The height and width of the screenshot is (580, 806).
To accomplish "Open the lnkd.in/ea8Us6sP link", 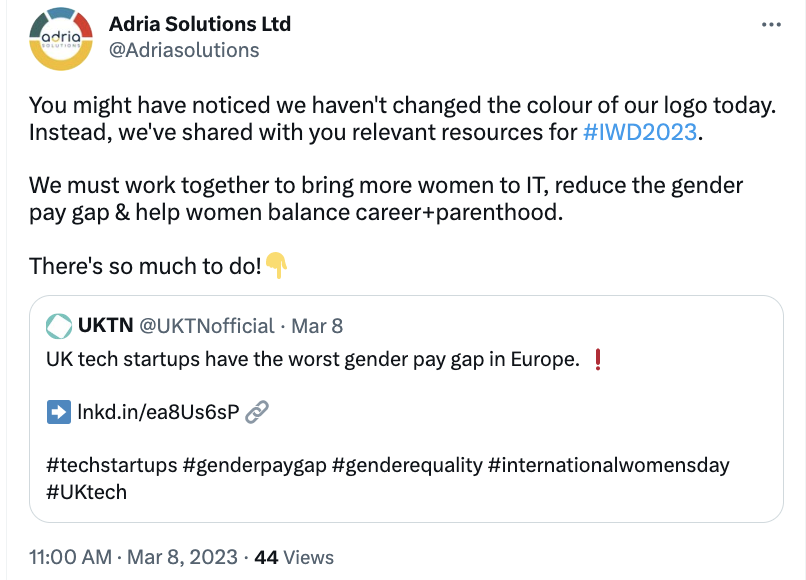I will coord(158,412).
